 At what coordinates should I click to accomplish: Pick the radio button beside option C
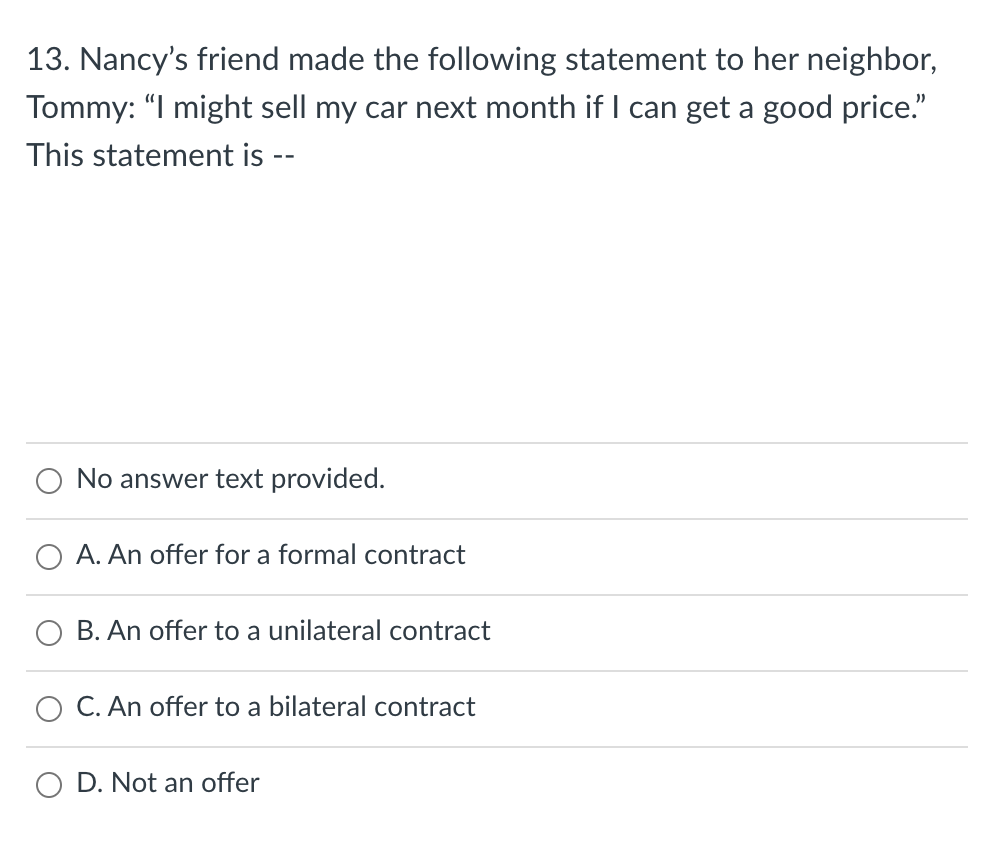51,709
